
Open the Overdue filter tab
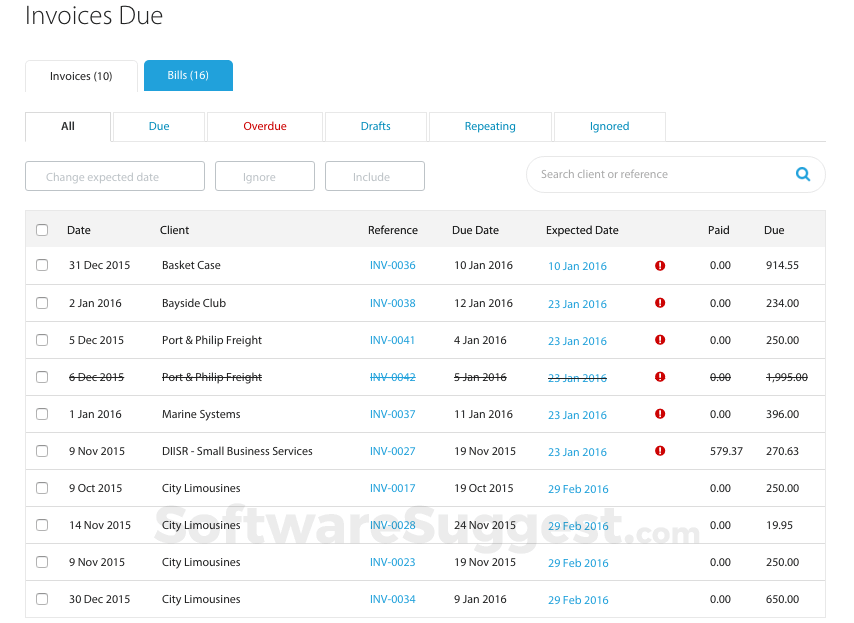coord(263,126)
